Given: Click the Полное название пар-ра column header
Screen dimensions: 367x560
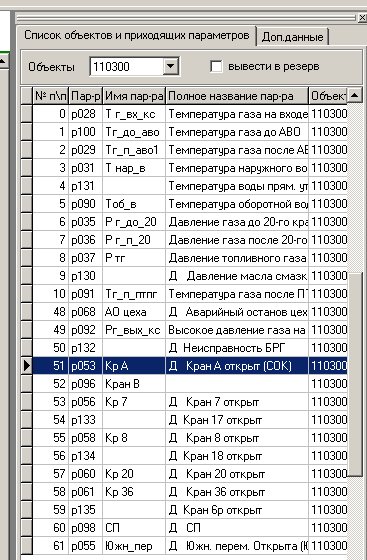Looking at the screenshot, I should tap(237, 96).
